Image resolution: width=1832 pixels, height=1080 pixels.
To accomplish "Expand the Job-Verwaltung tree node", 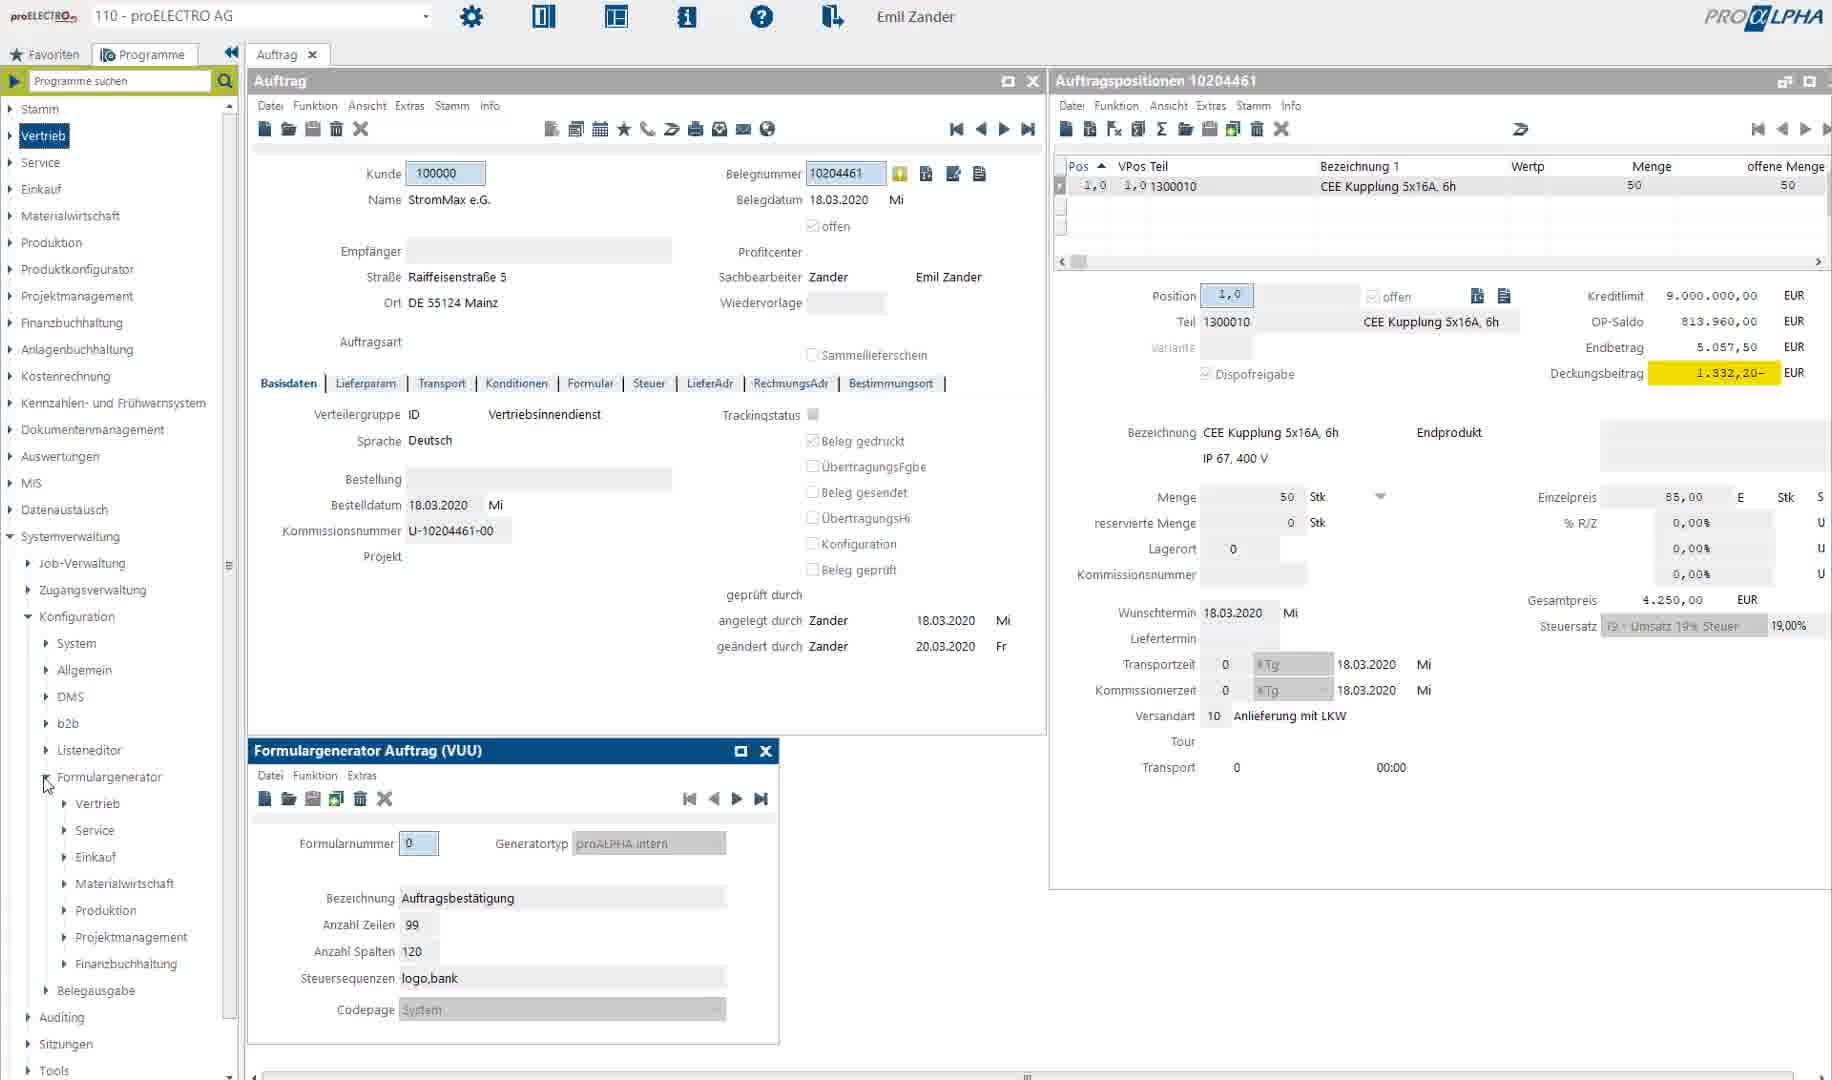I will (x=28, y=564).
